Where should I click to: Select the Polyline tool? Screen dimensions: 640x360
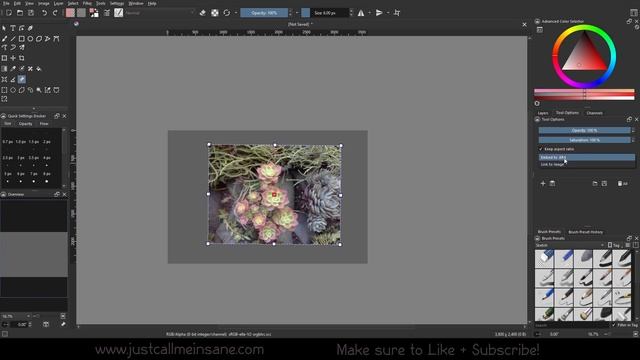click(47, 39)
